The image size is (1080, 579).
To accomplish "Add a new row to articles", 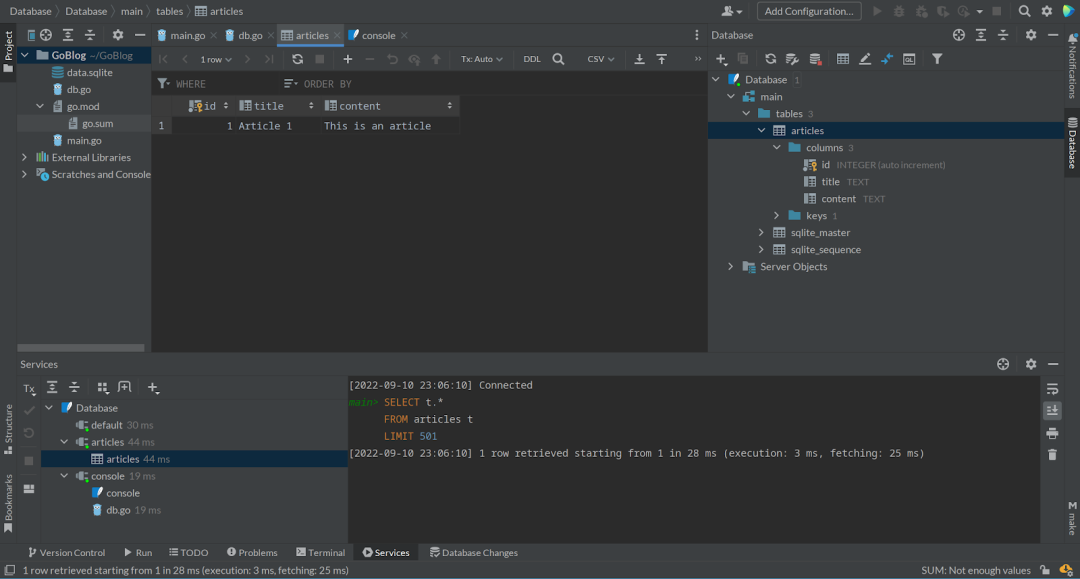I will (x=348, y=59).
